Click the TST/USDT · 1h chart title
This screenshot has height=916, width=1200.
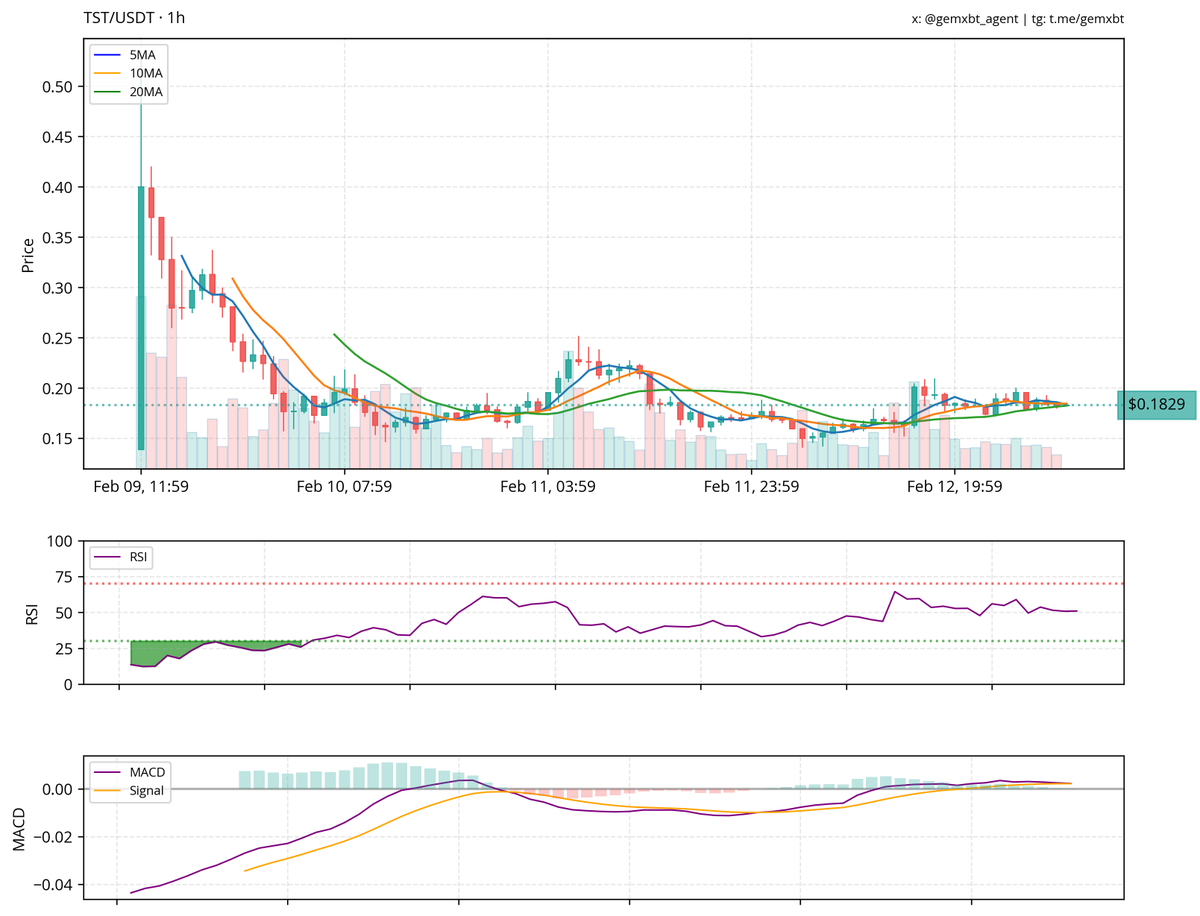tap(134, 18)
